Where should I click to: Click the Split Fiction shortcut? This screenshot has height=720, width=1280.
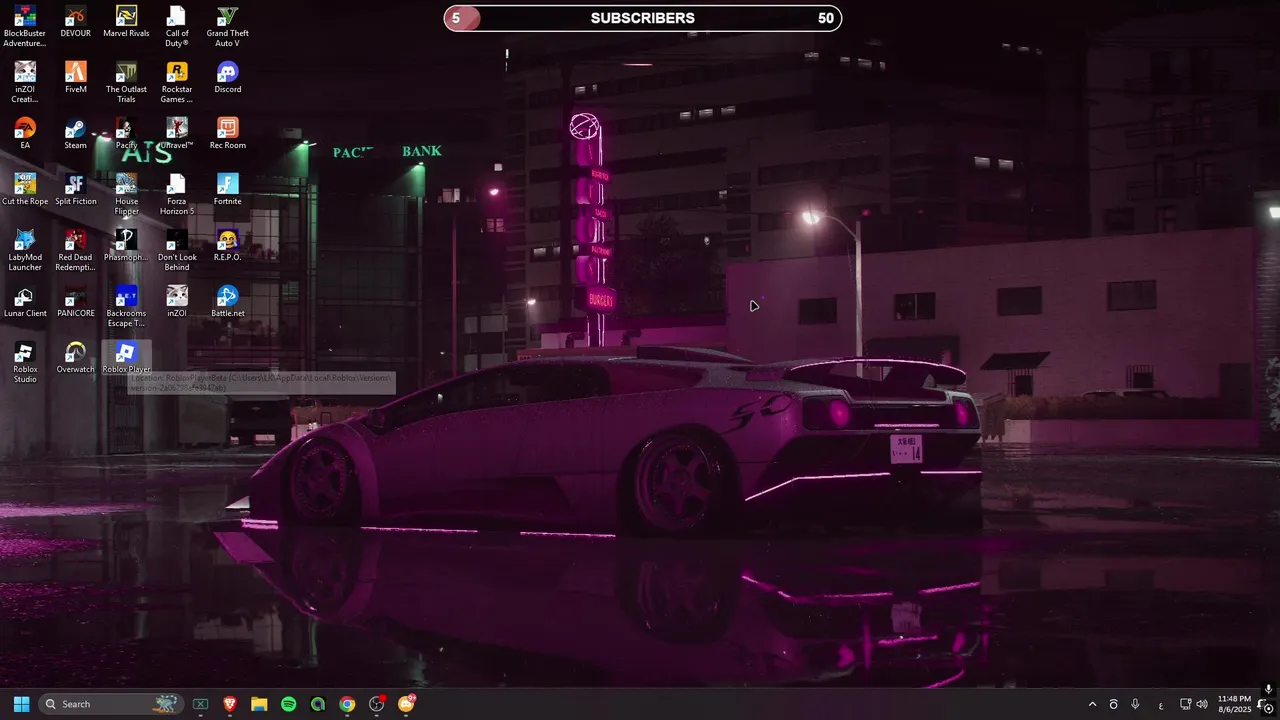(75, 190)
